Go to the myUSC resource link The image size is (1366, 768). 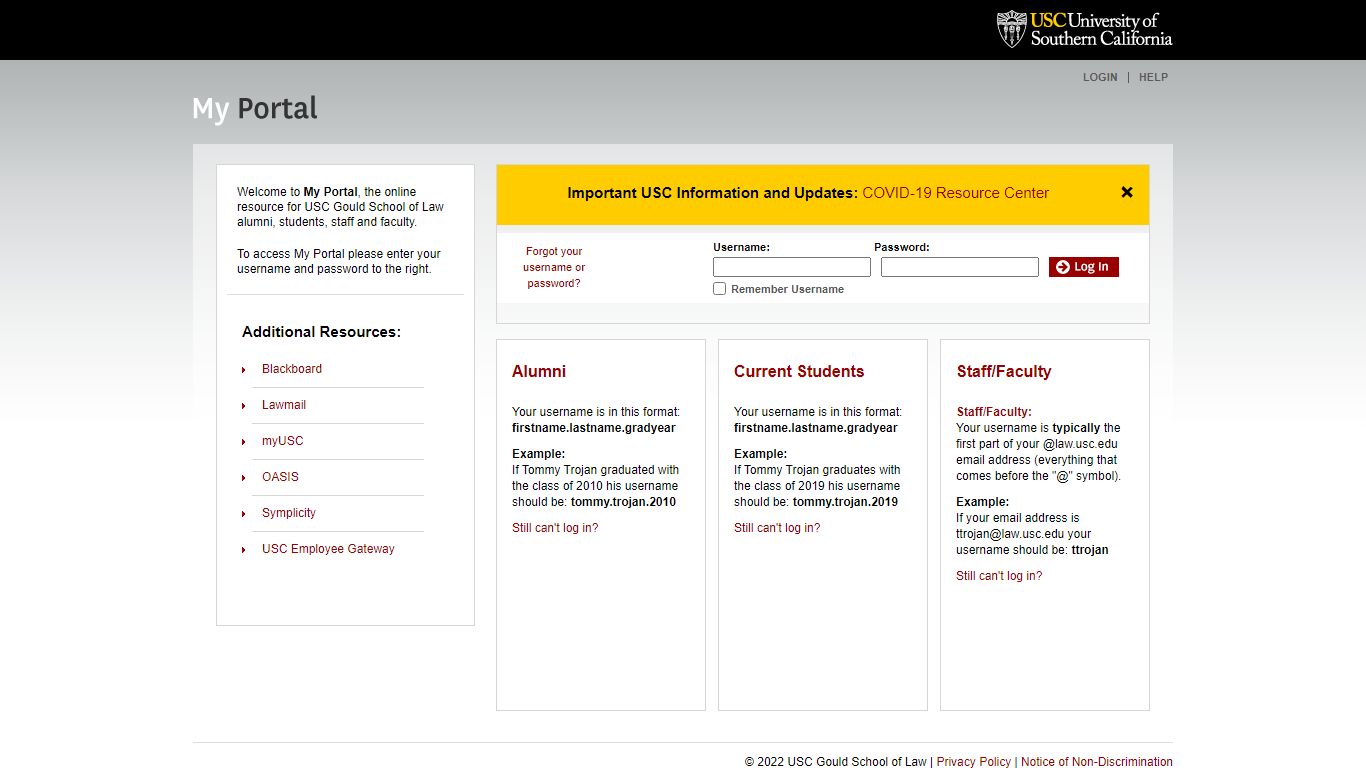pos(283,441)
